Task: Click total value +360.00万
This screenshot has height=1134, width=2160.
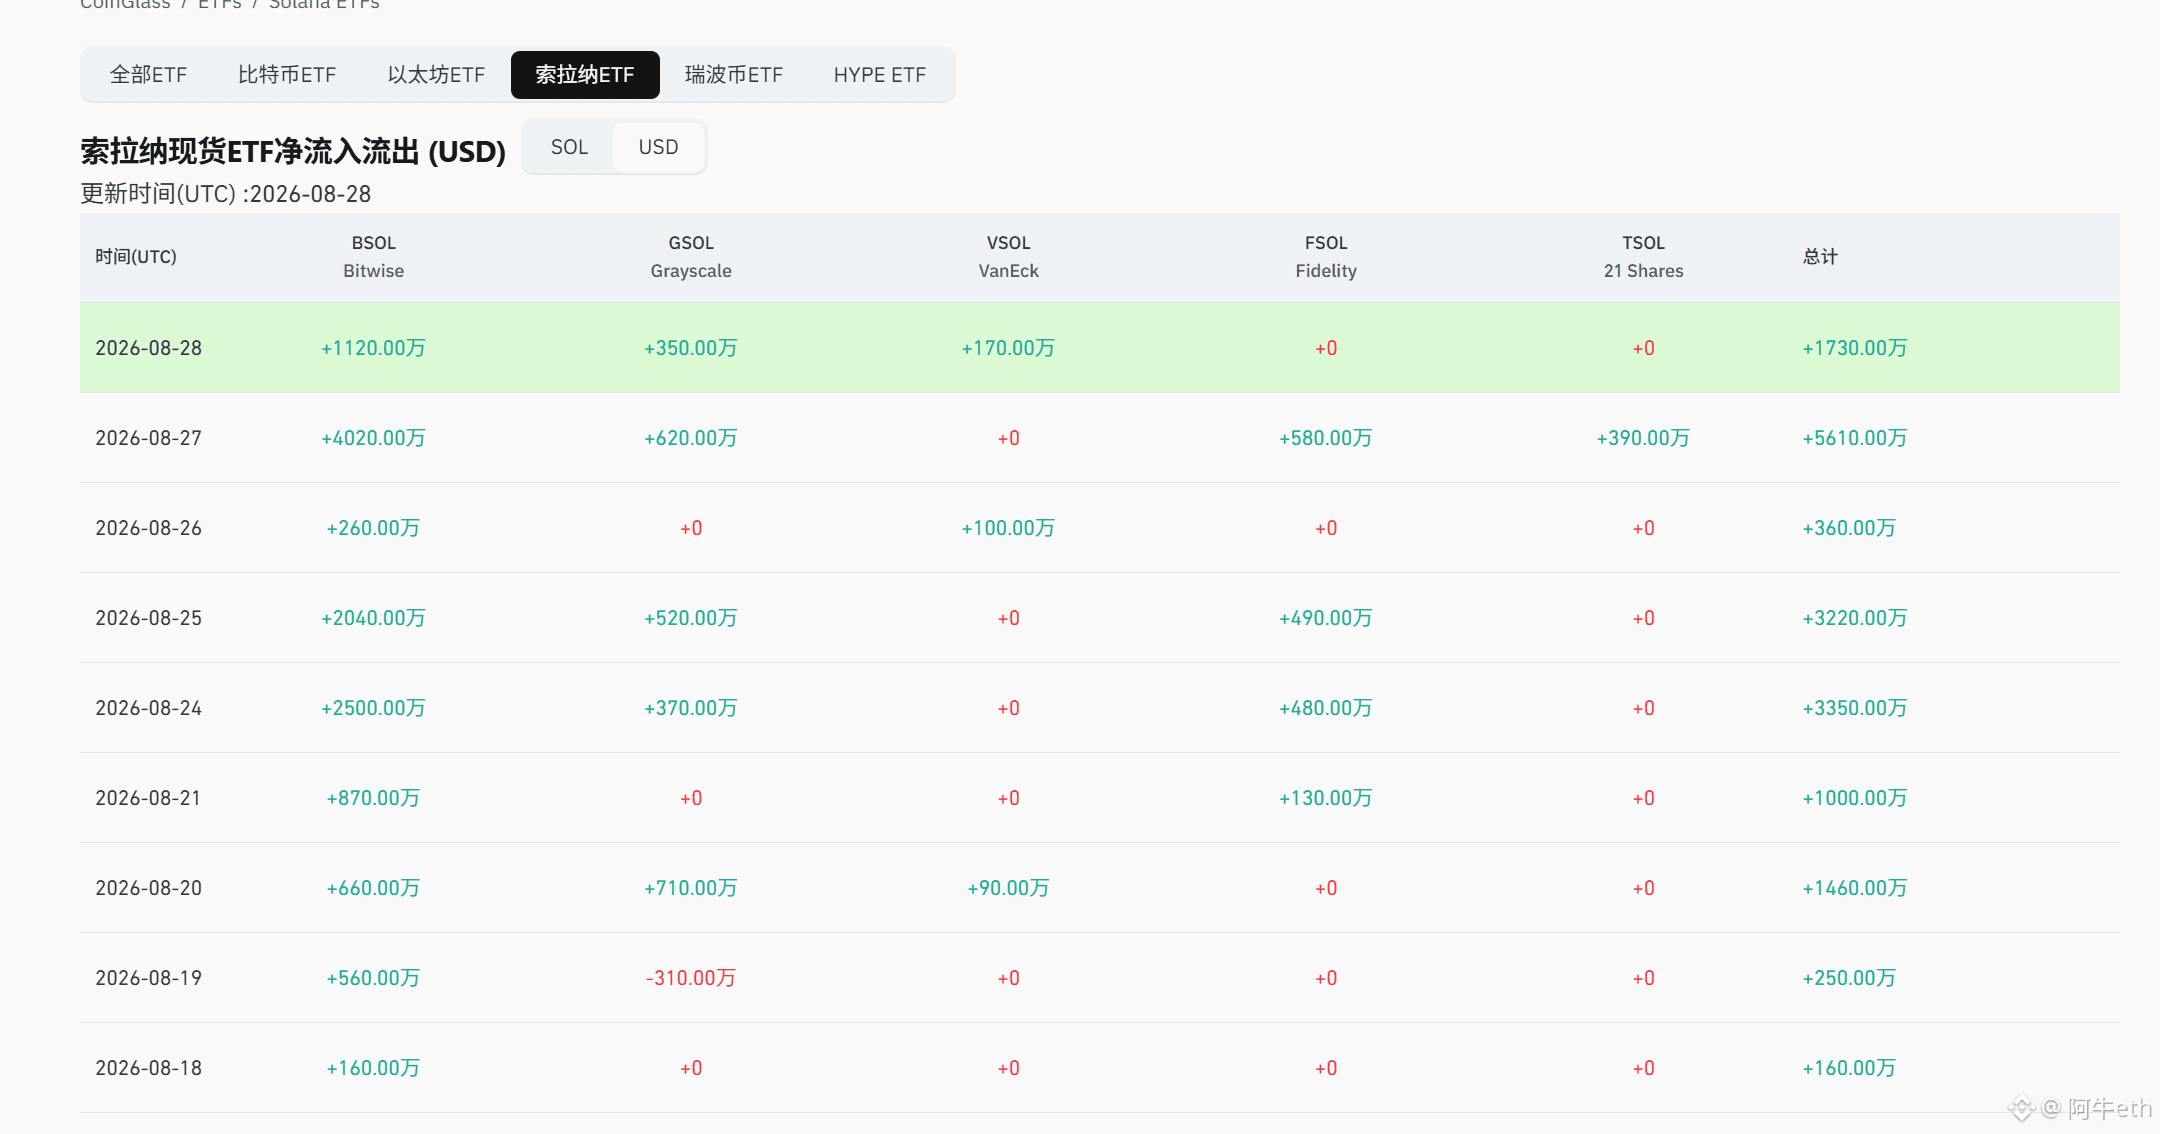Action: (x=1849, y=528)
